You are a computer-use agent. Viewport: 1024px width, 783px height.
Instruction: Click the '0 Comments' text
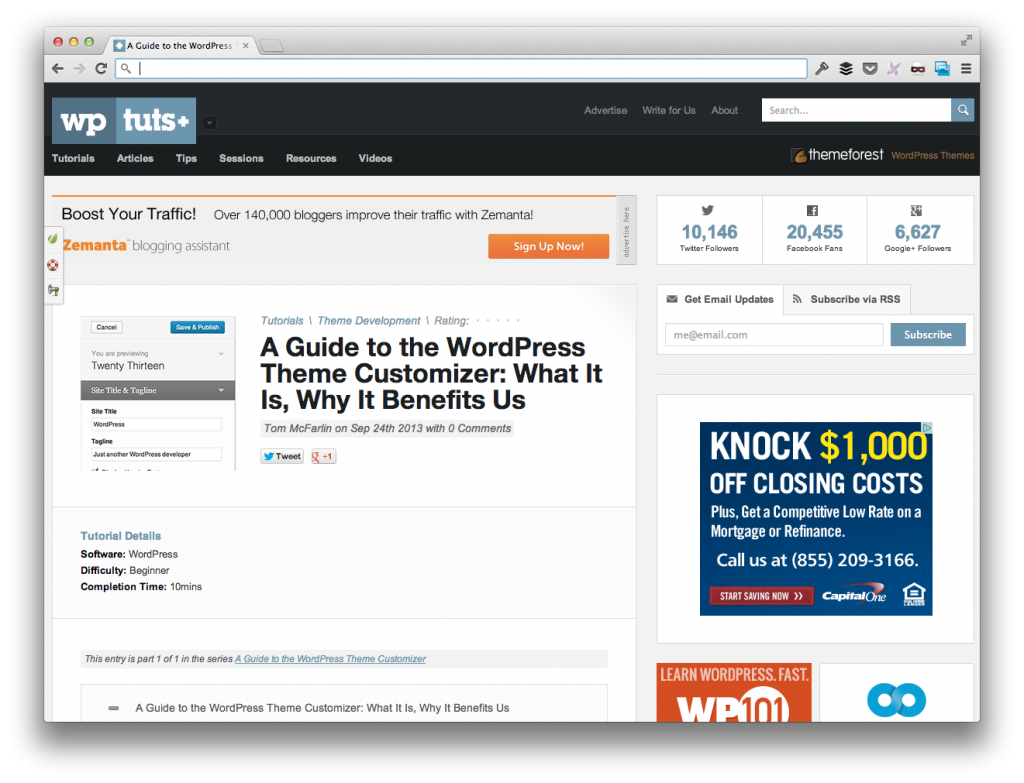479,428
